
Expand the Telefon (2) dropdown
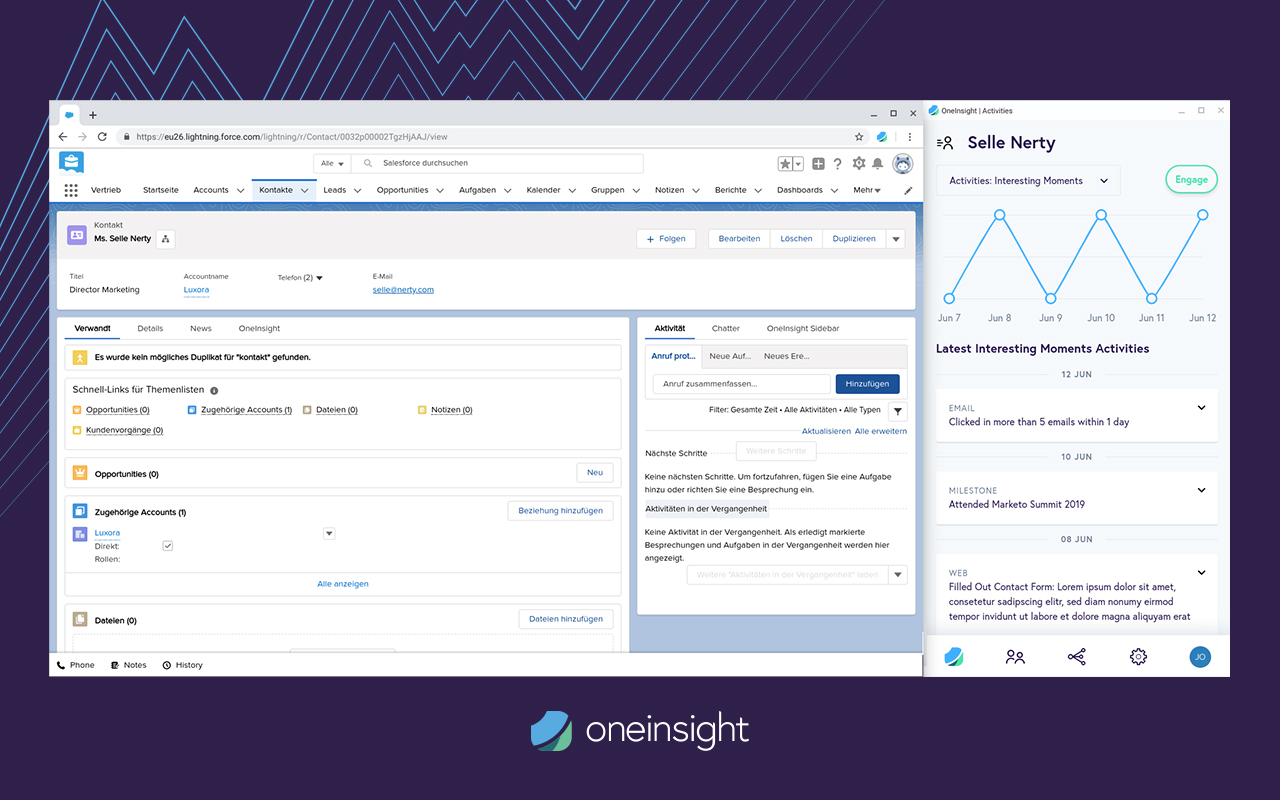click(x=318, y=277)
